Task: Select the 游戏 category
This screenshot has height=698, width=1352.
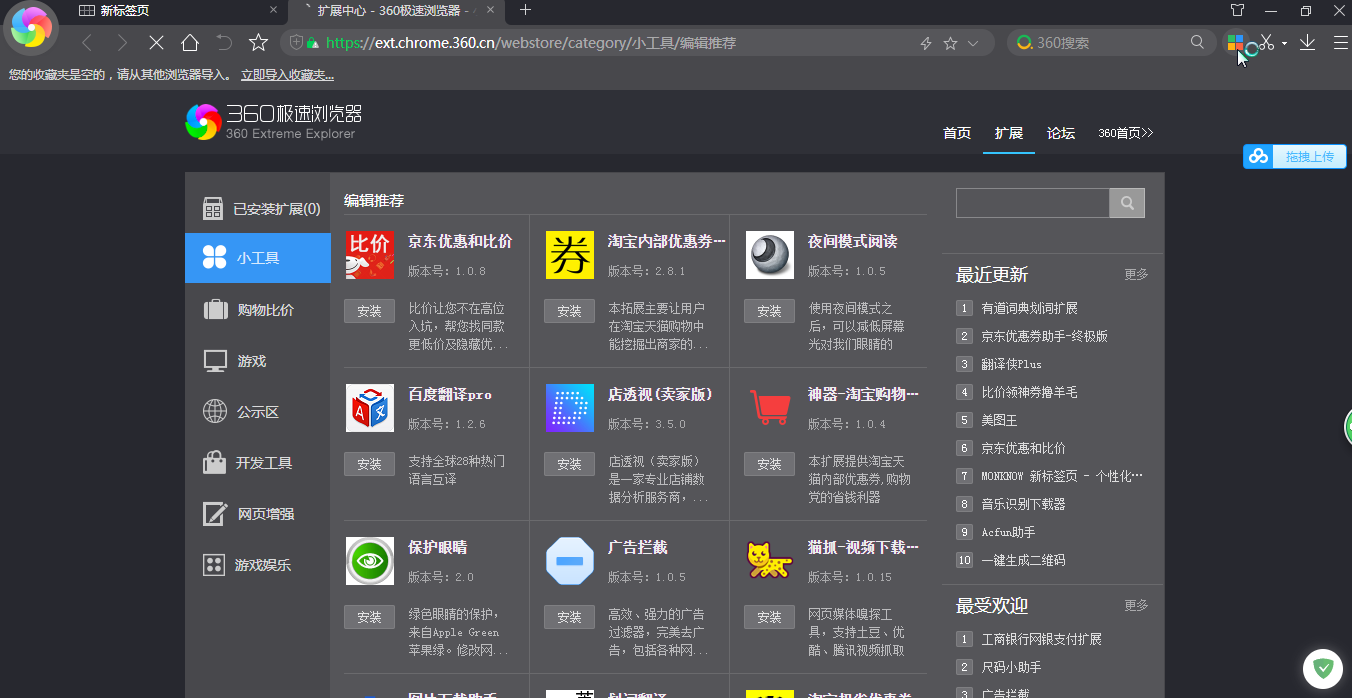Action: [258, 361]
